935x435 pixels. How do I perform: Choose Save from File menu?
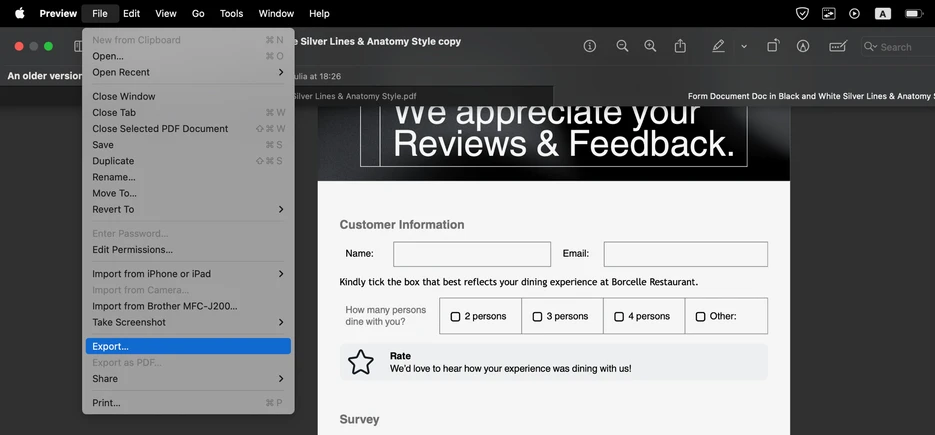tap(188, 145)
